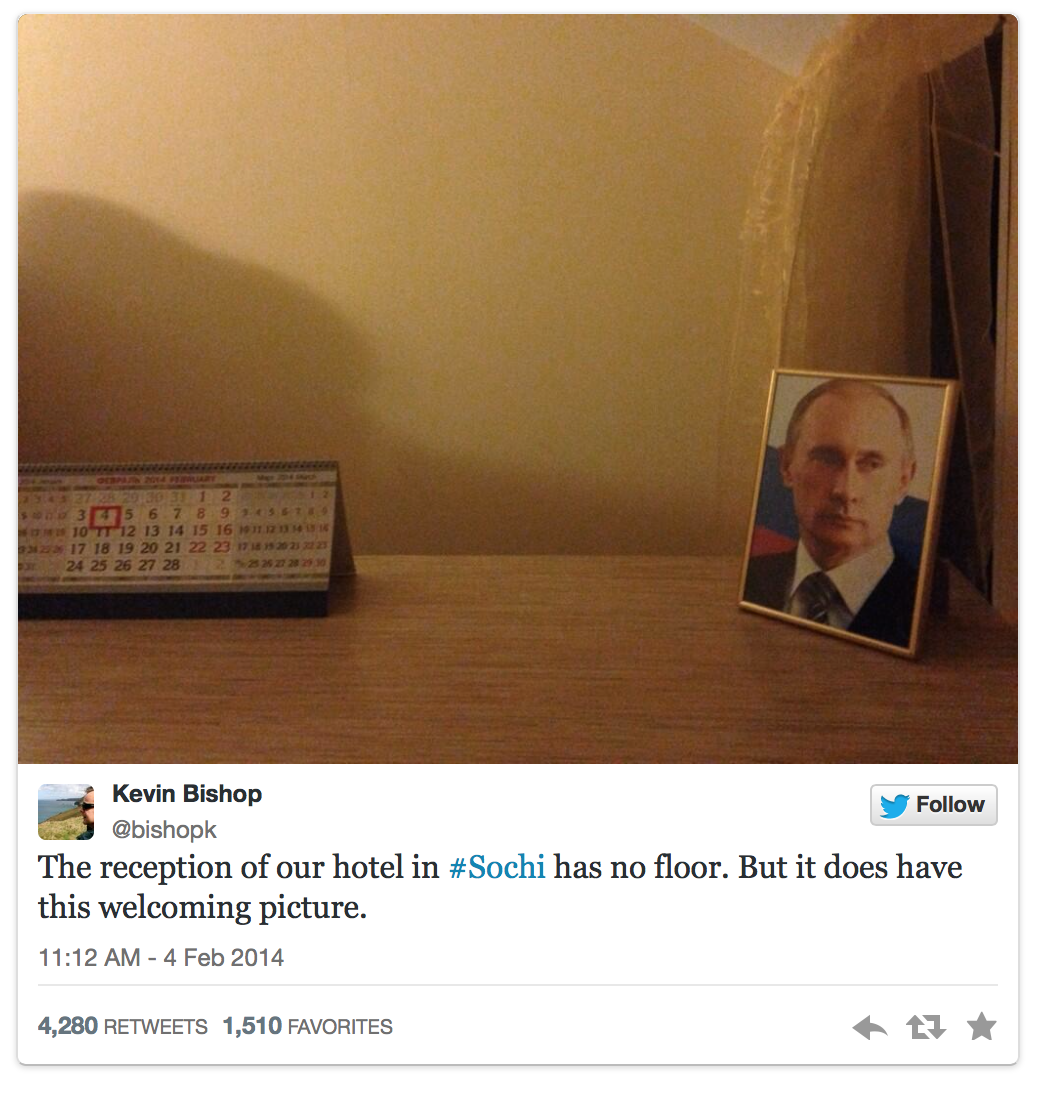Screen dimensions: 1054x1104
Task: Favorite the tweet with the star icon
Action: pos(982,1027)
